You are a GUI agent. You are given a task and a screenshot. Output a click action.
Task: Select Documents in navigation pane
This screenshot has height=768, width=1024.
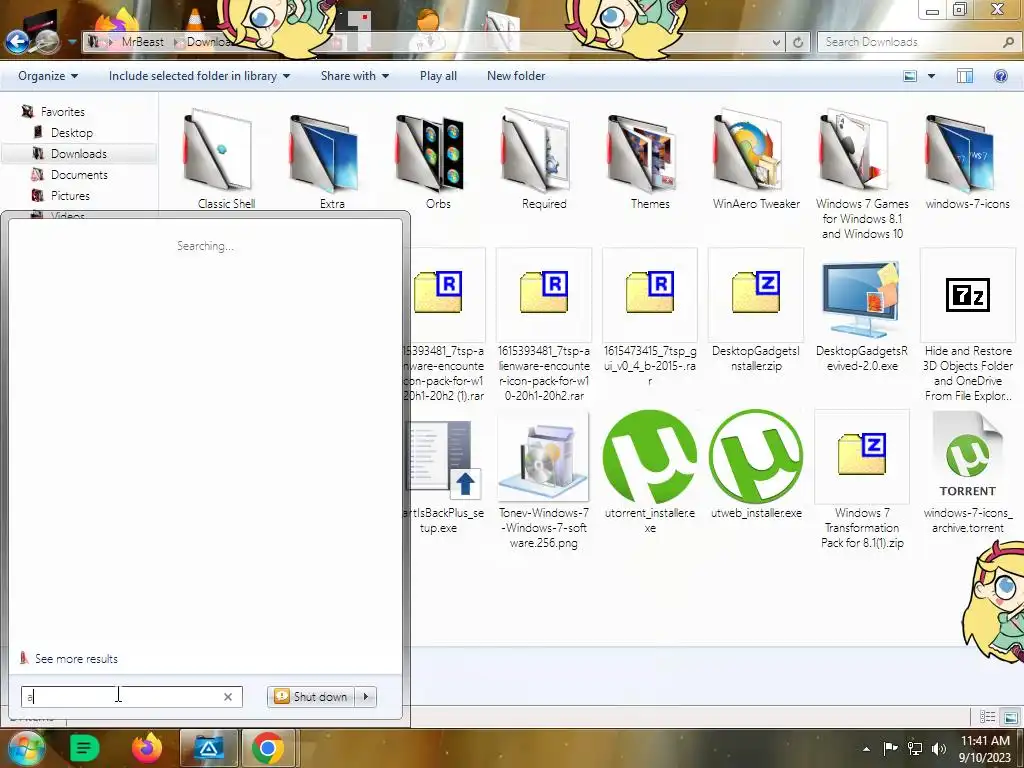[79, 174]
